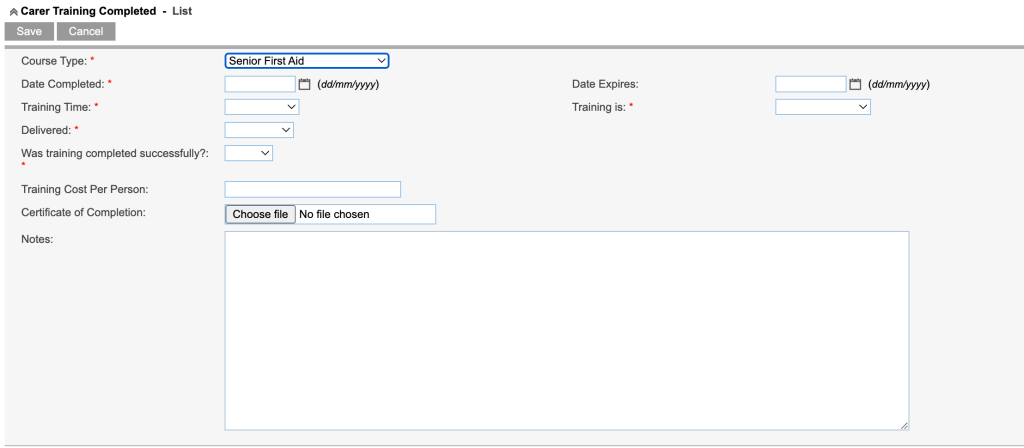Click the 'Training Time:' label

56,106
